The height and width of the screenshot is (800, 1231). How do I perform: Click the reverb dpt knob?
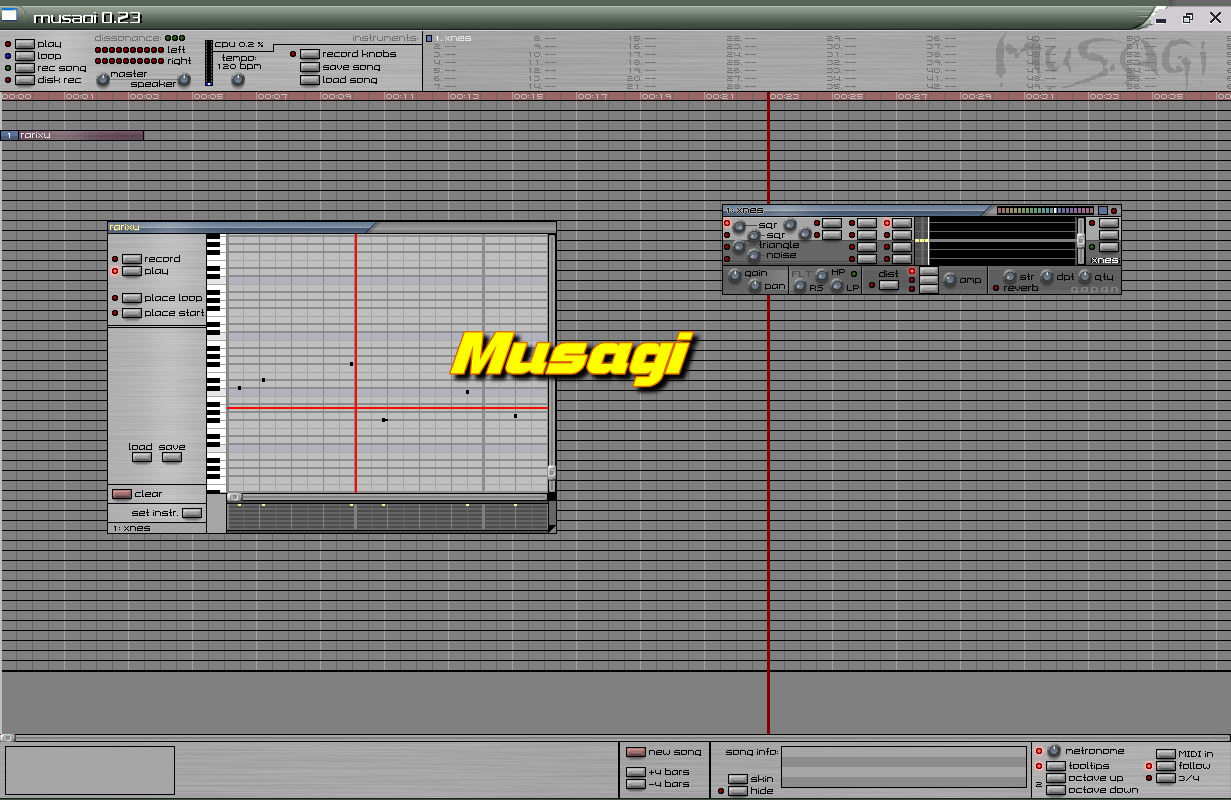coord(1047,276)
